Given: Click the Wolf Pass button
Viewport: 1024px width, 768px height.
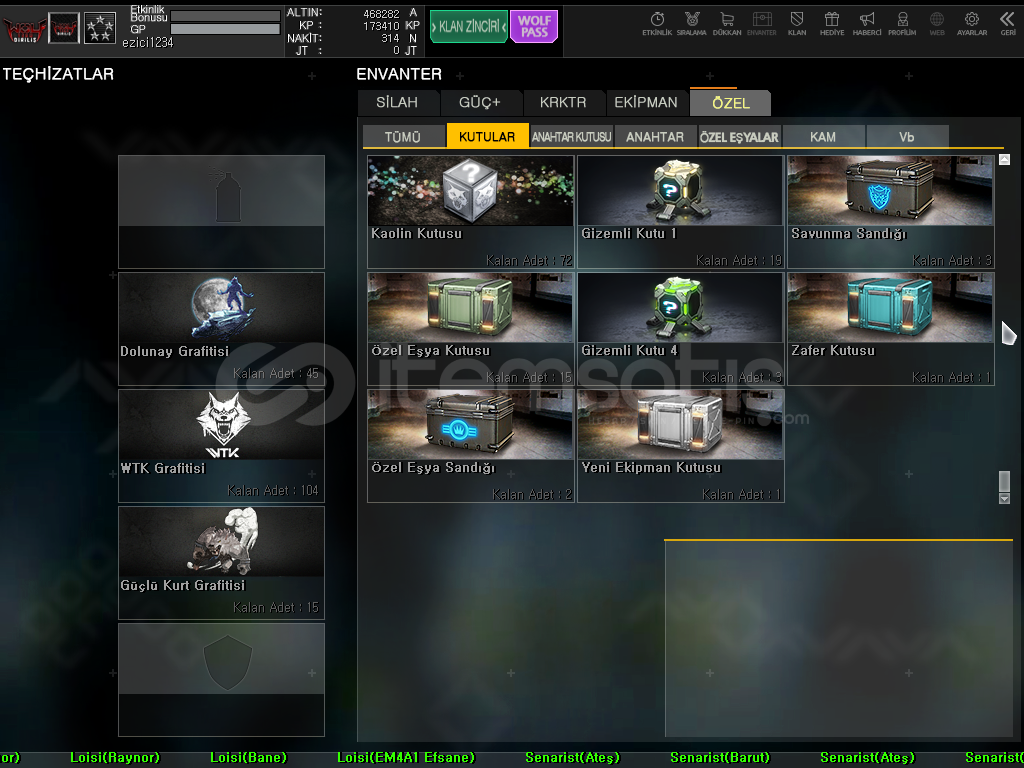Looking at the screenshot, I should coord(534,27).
